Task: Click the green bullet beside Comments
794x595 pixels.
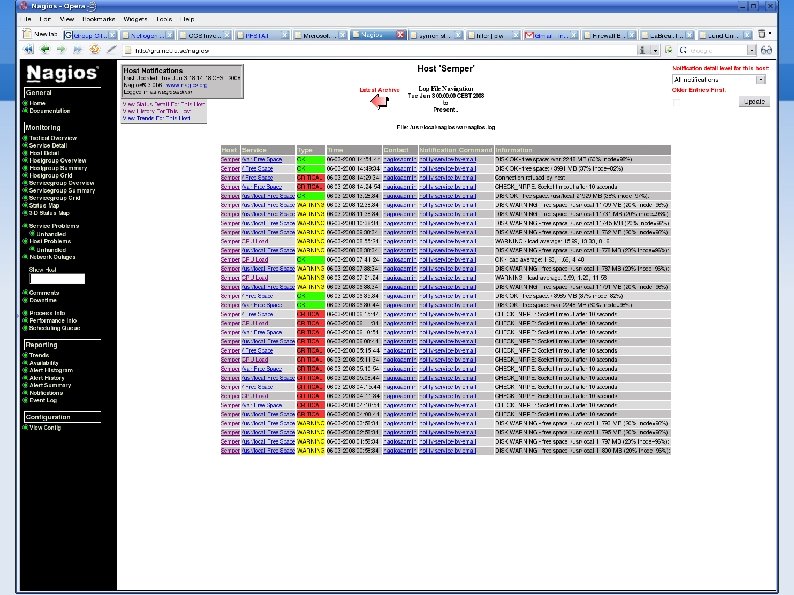Action: [25, 293]
